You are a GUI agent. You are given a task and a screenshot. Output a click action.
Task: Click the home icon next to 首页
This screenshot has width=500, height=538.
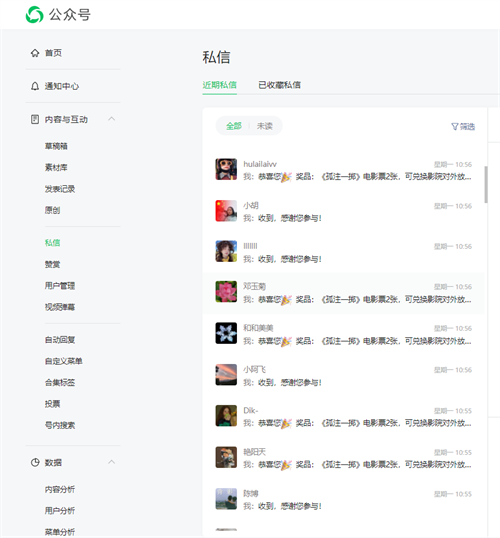(x=35, y=53)
